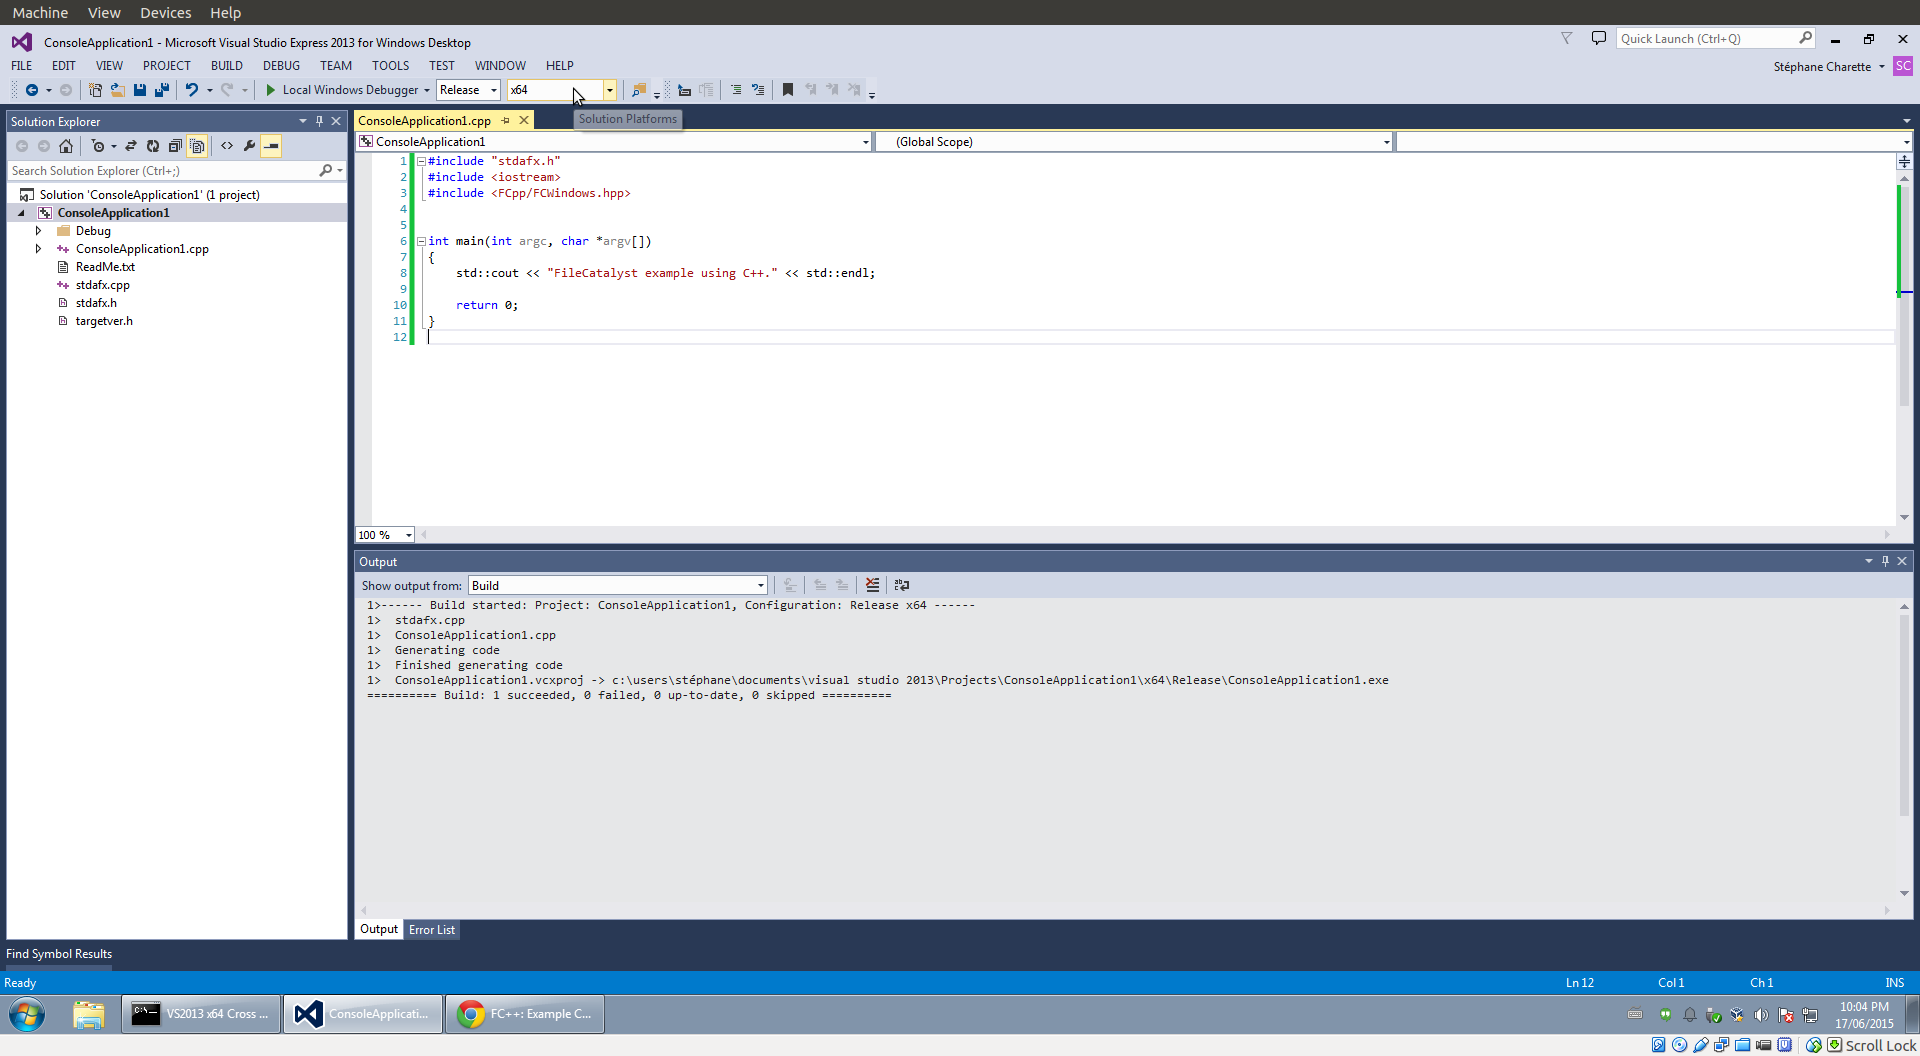Open Chrome from the Windows taskbar
The width and height of the screenshot is (1920, 1056).
525,1014
